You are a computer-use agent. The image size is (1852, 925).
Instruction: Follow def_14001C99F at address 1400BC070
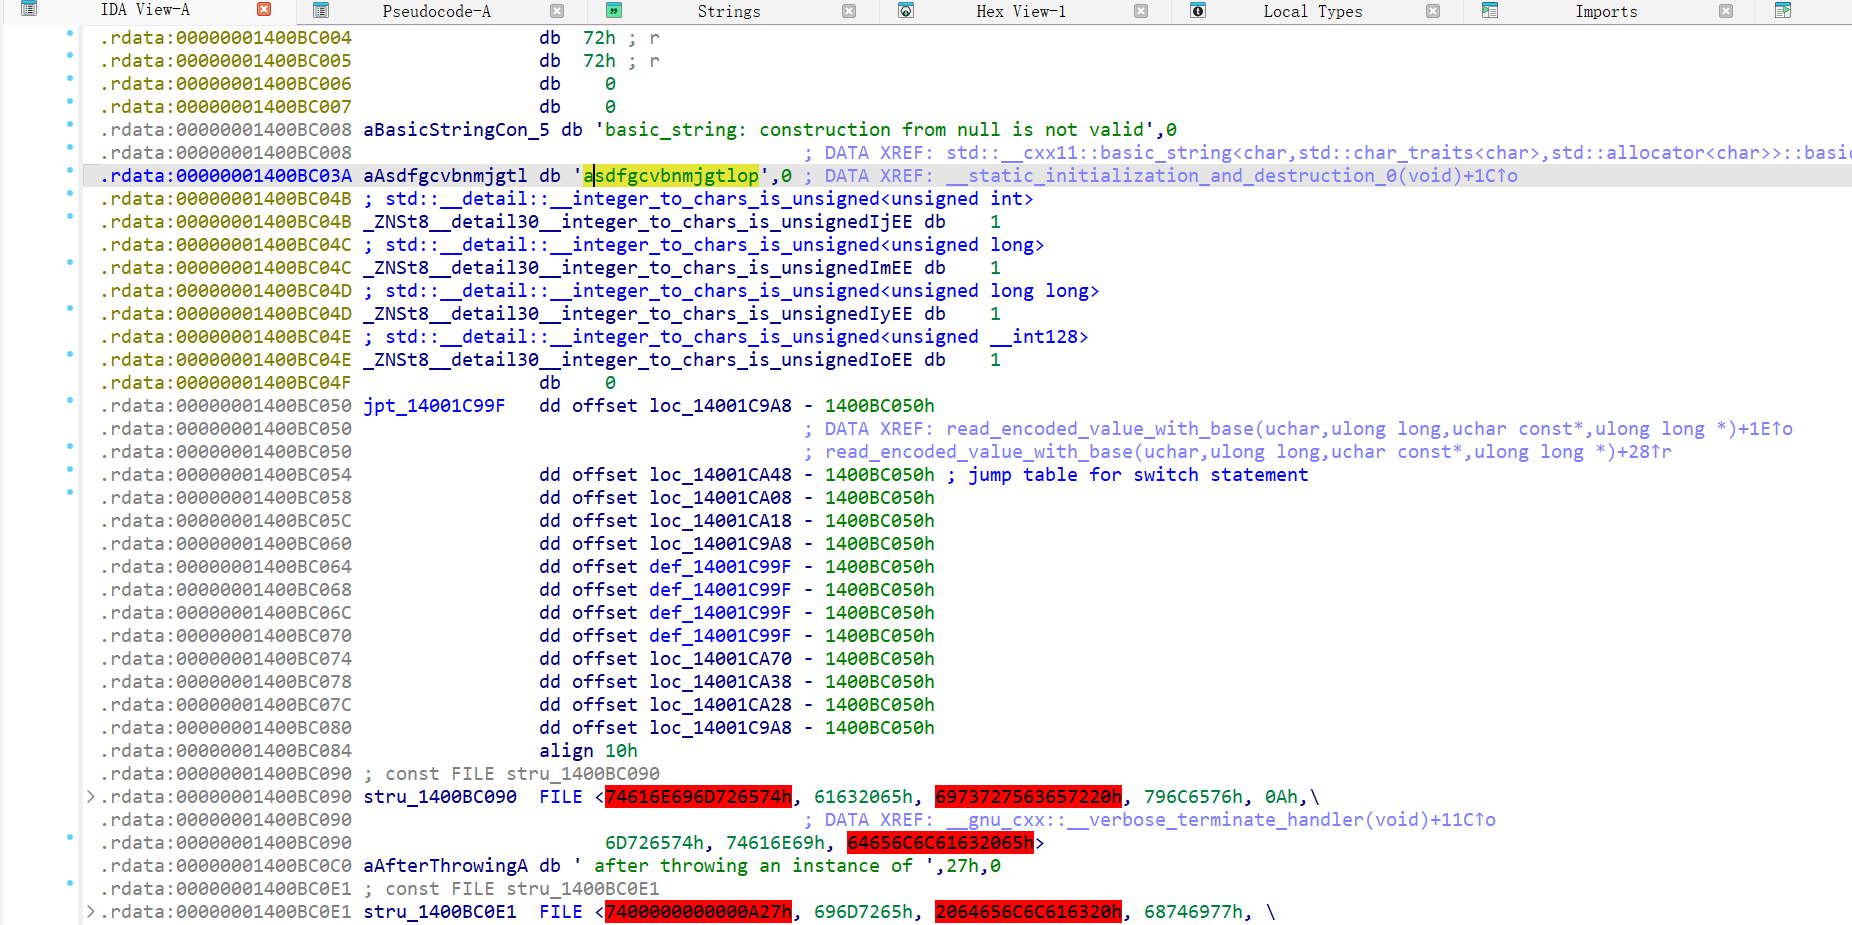720,636
